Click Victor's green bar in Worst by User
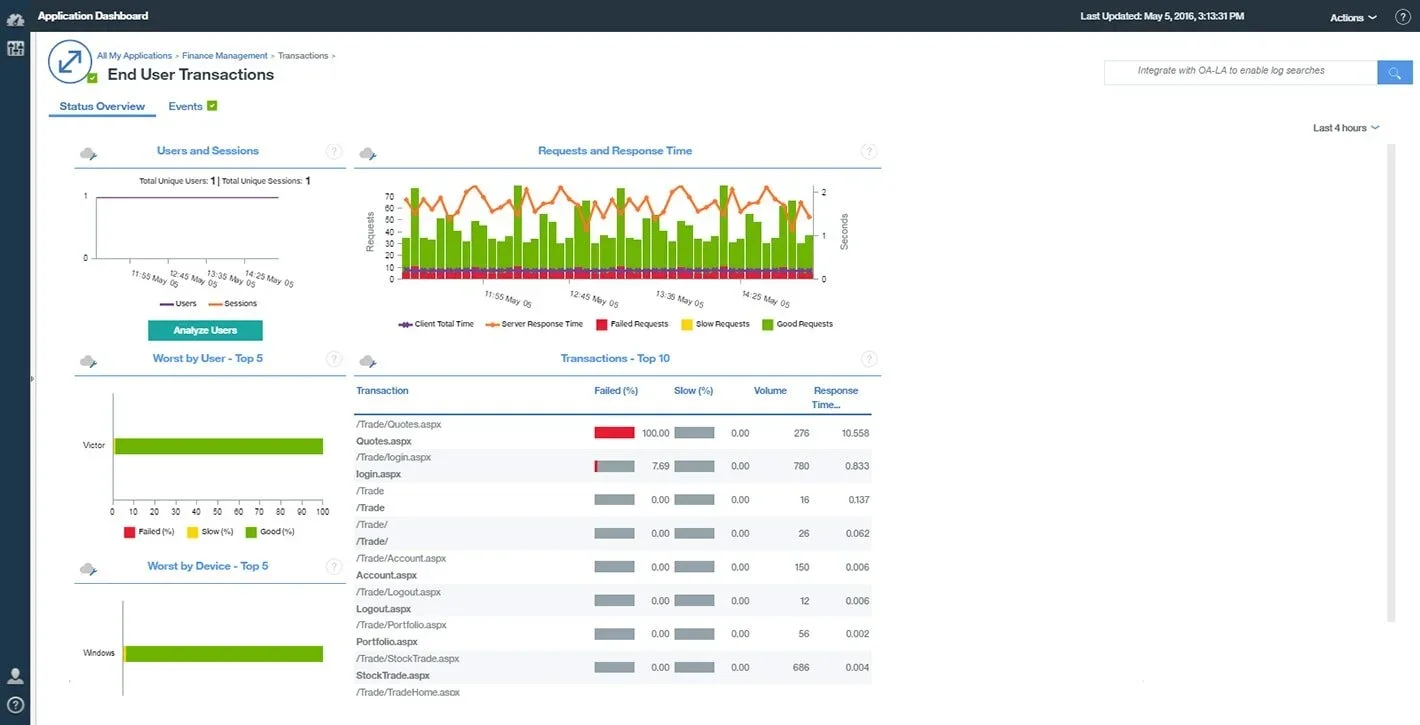This screenshot has height=725, width=1420. (x=218, y=446)
